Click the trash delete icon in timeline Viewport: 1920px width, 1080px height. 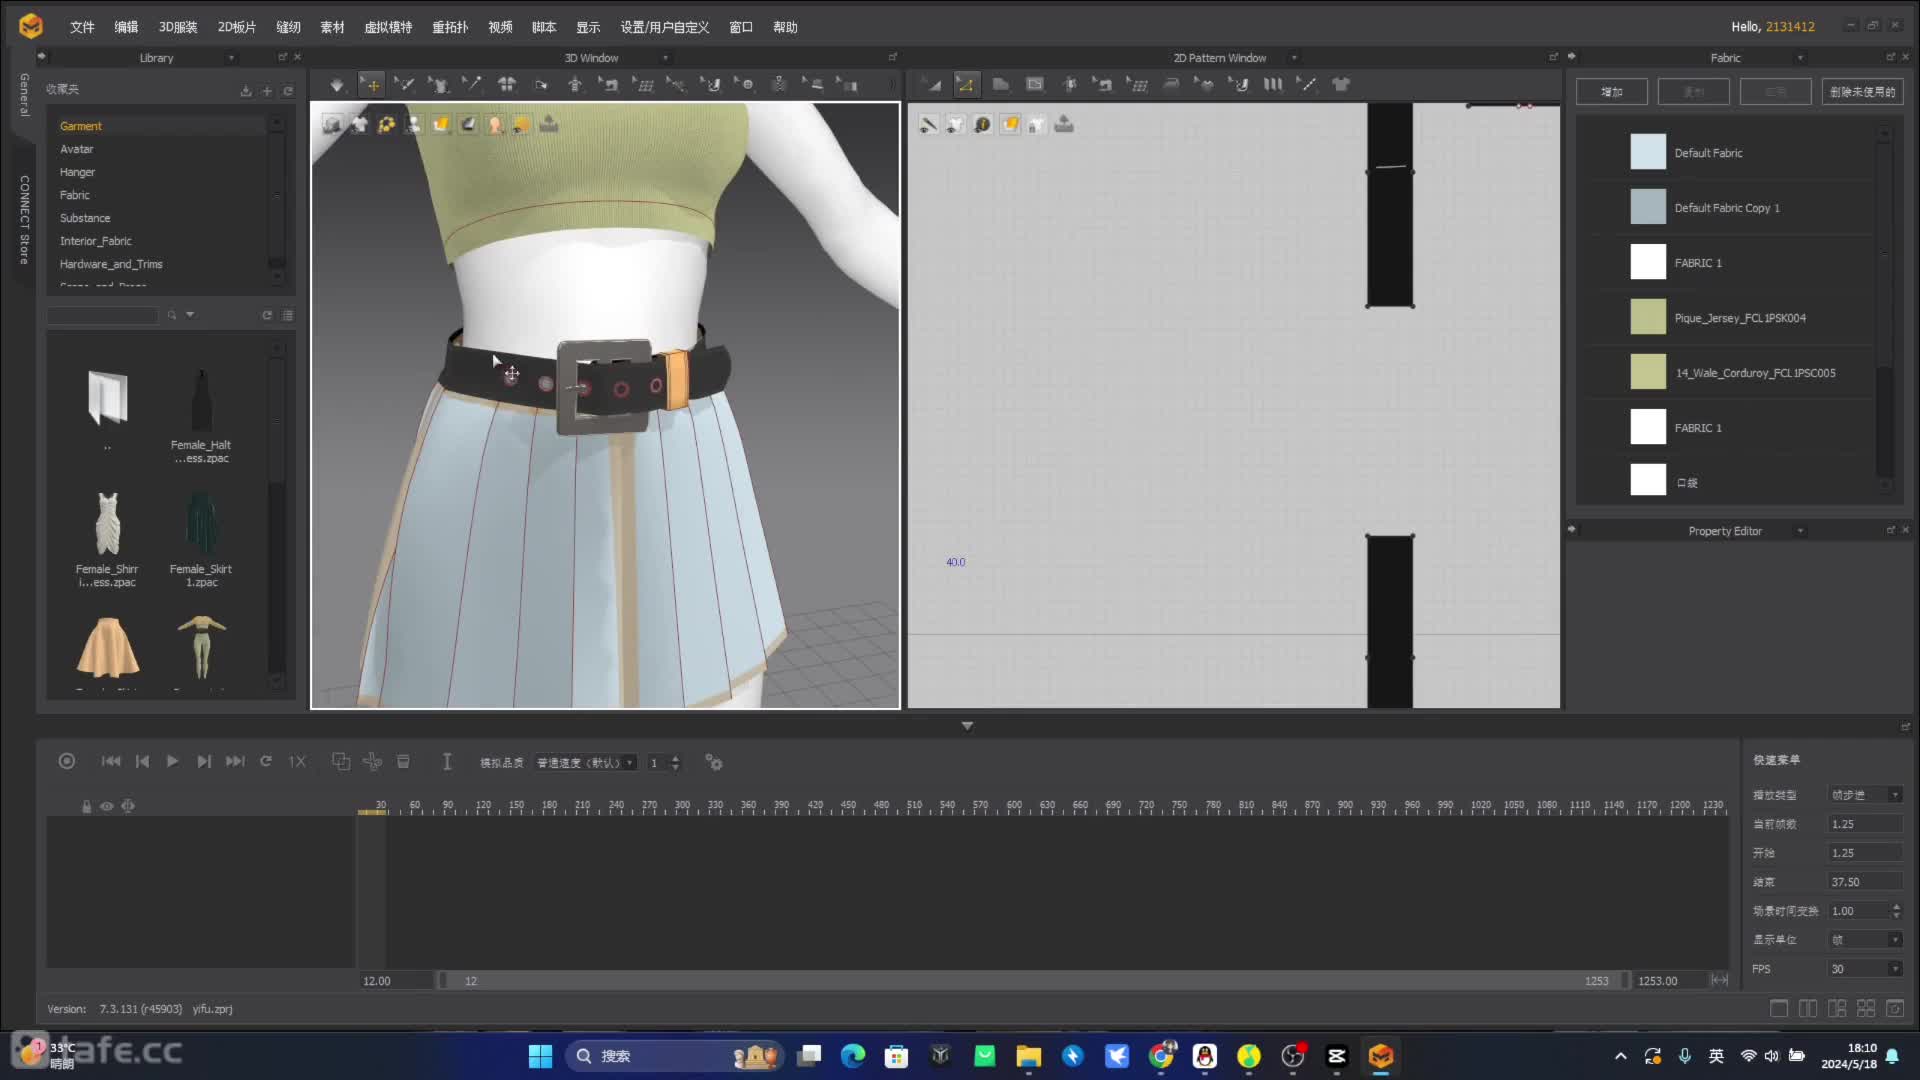pyautogui.click(x=403, y=762)
